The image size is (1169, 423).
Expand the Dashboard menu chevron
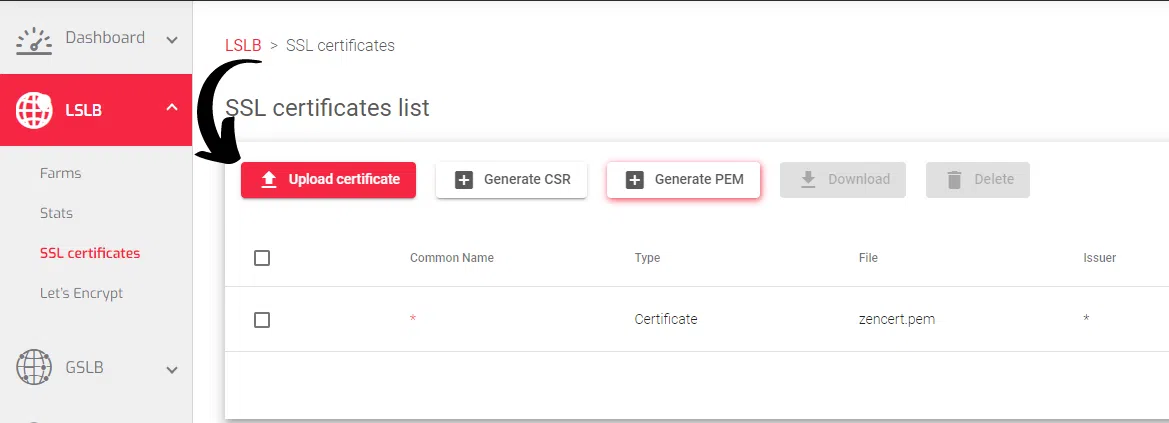click(172, 40)
